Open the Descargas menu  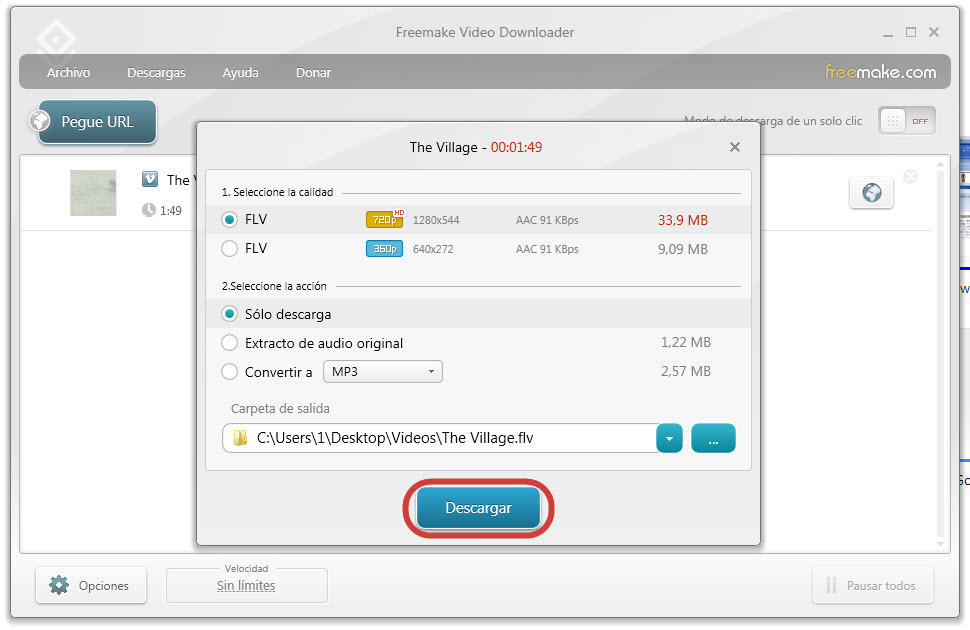click(156, 73)
